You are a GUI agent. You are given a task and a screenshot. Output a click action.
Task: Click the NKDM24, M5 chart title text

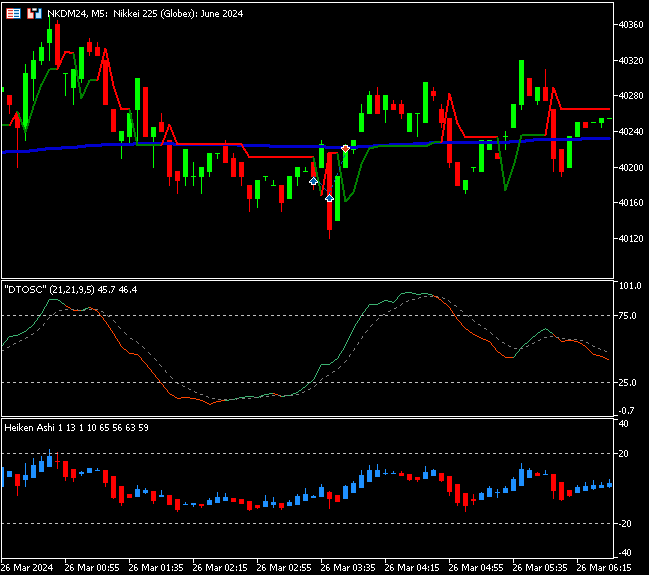point(145,14)
